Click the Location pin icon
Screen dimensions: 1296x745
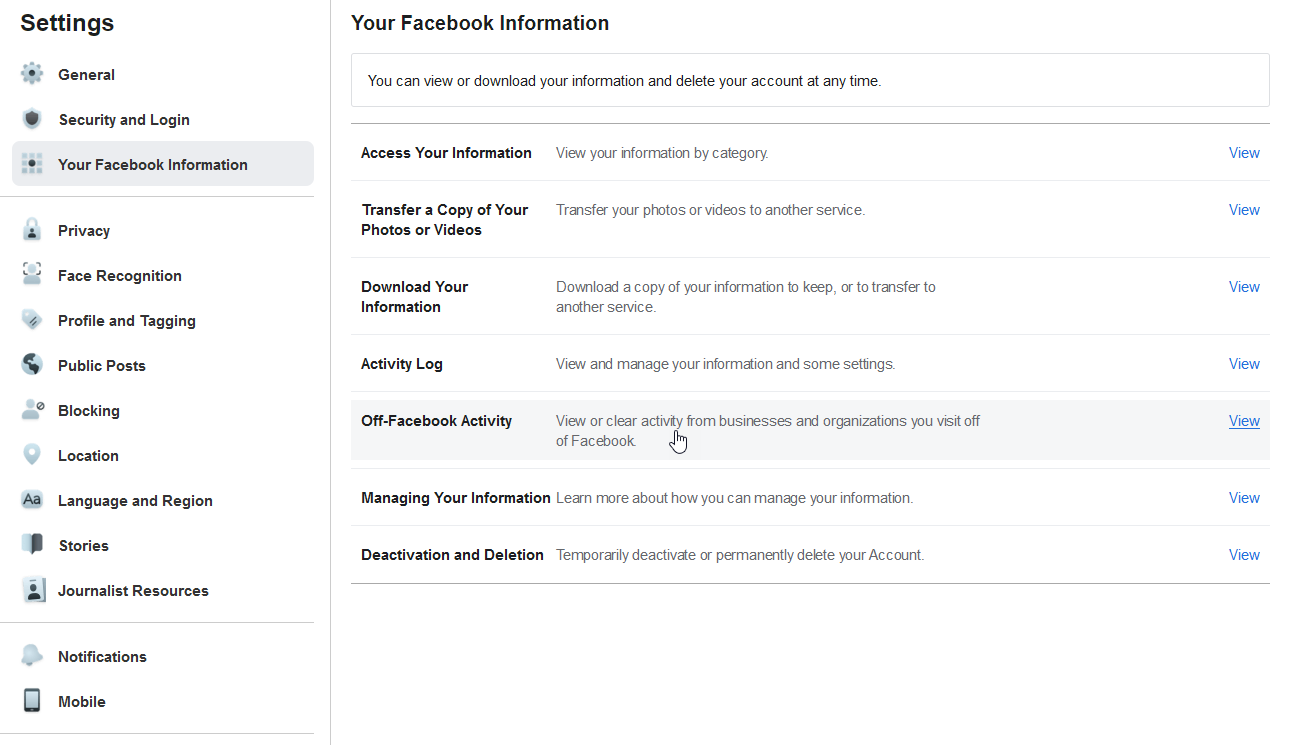point(32,455)
